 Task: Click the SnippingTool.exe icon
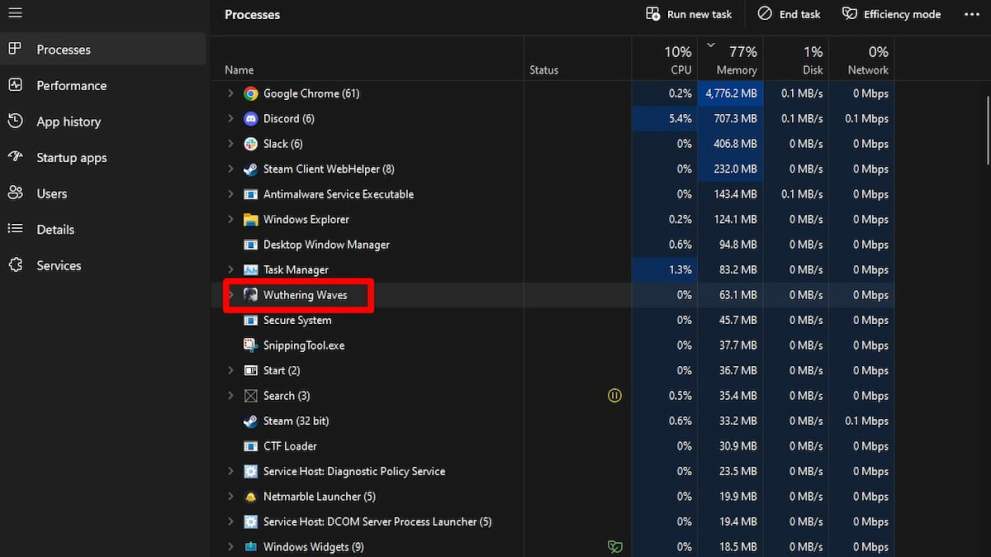click(x=251, y=345)
